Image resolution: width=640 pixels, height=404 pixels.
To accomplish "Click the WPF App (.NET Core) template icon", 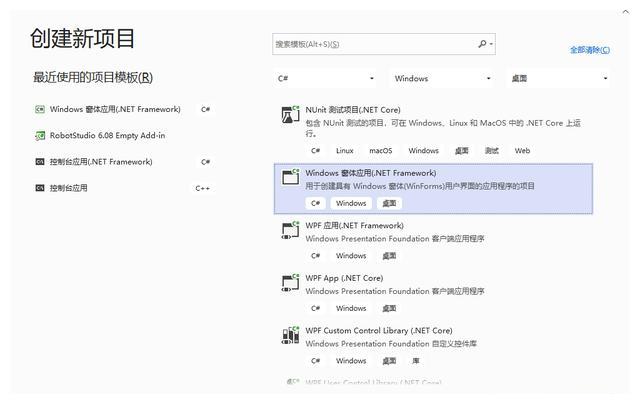I will point(290,283).
